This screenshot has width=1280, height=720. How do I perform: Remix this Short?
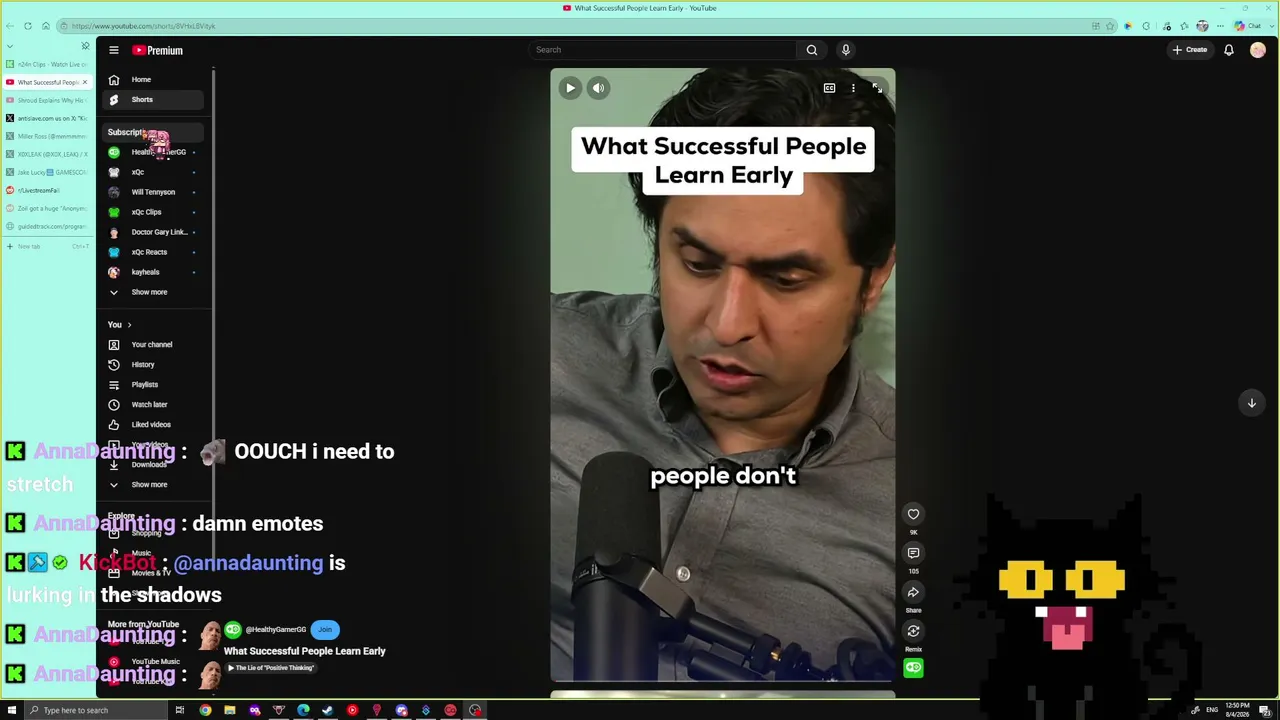coord(913,631)
